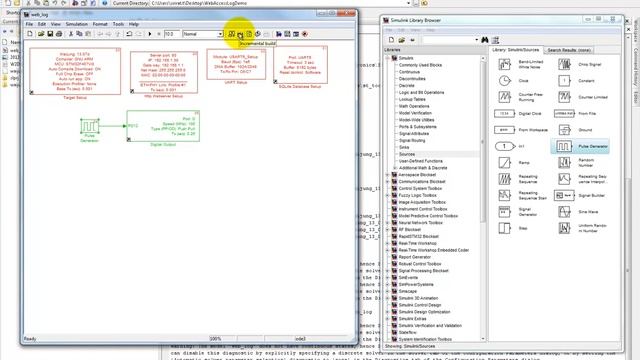Select the Ground block icon in library
This screenshot has height=360, width=640.
[x=564, y=130]
